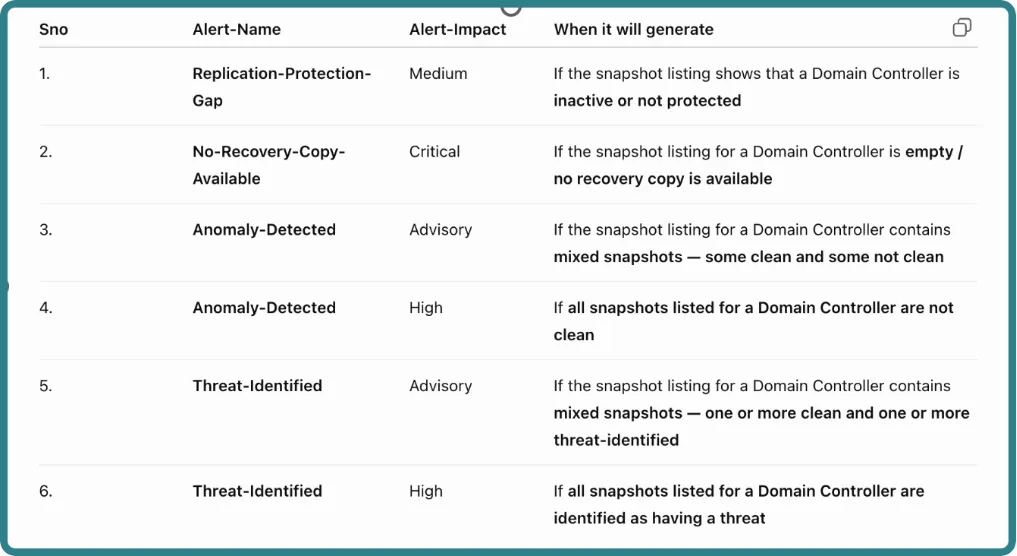Click Threat-Identified in row 5

pyautogui.click(x=257, y=385)
